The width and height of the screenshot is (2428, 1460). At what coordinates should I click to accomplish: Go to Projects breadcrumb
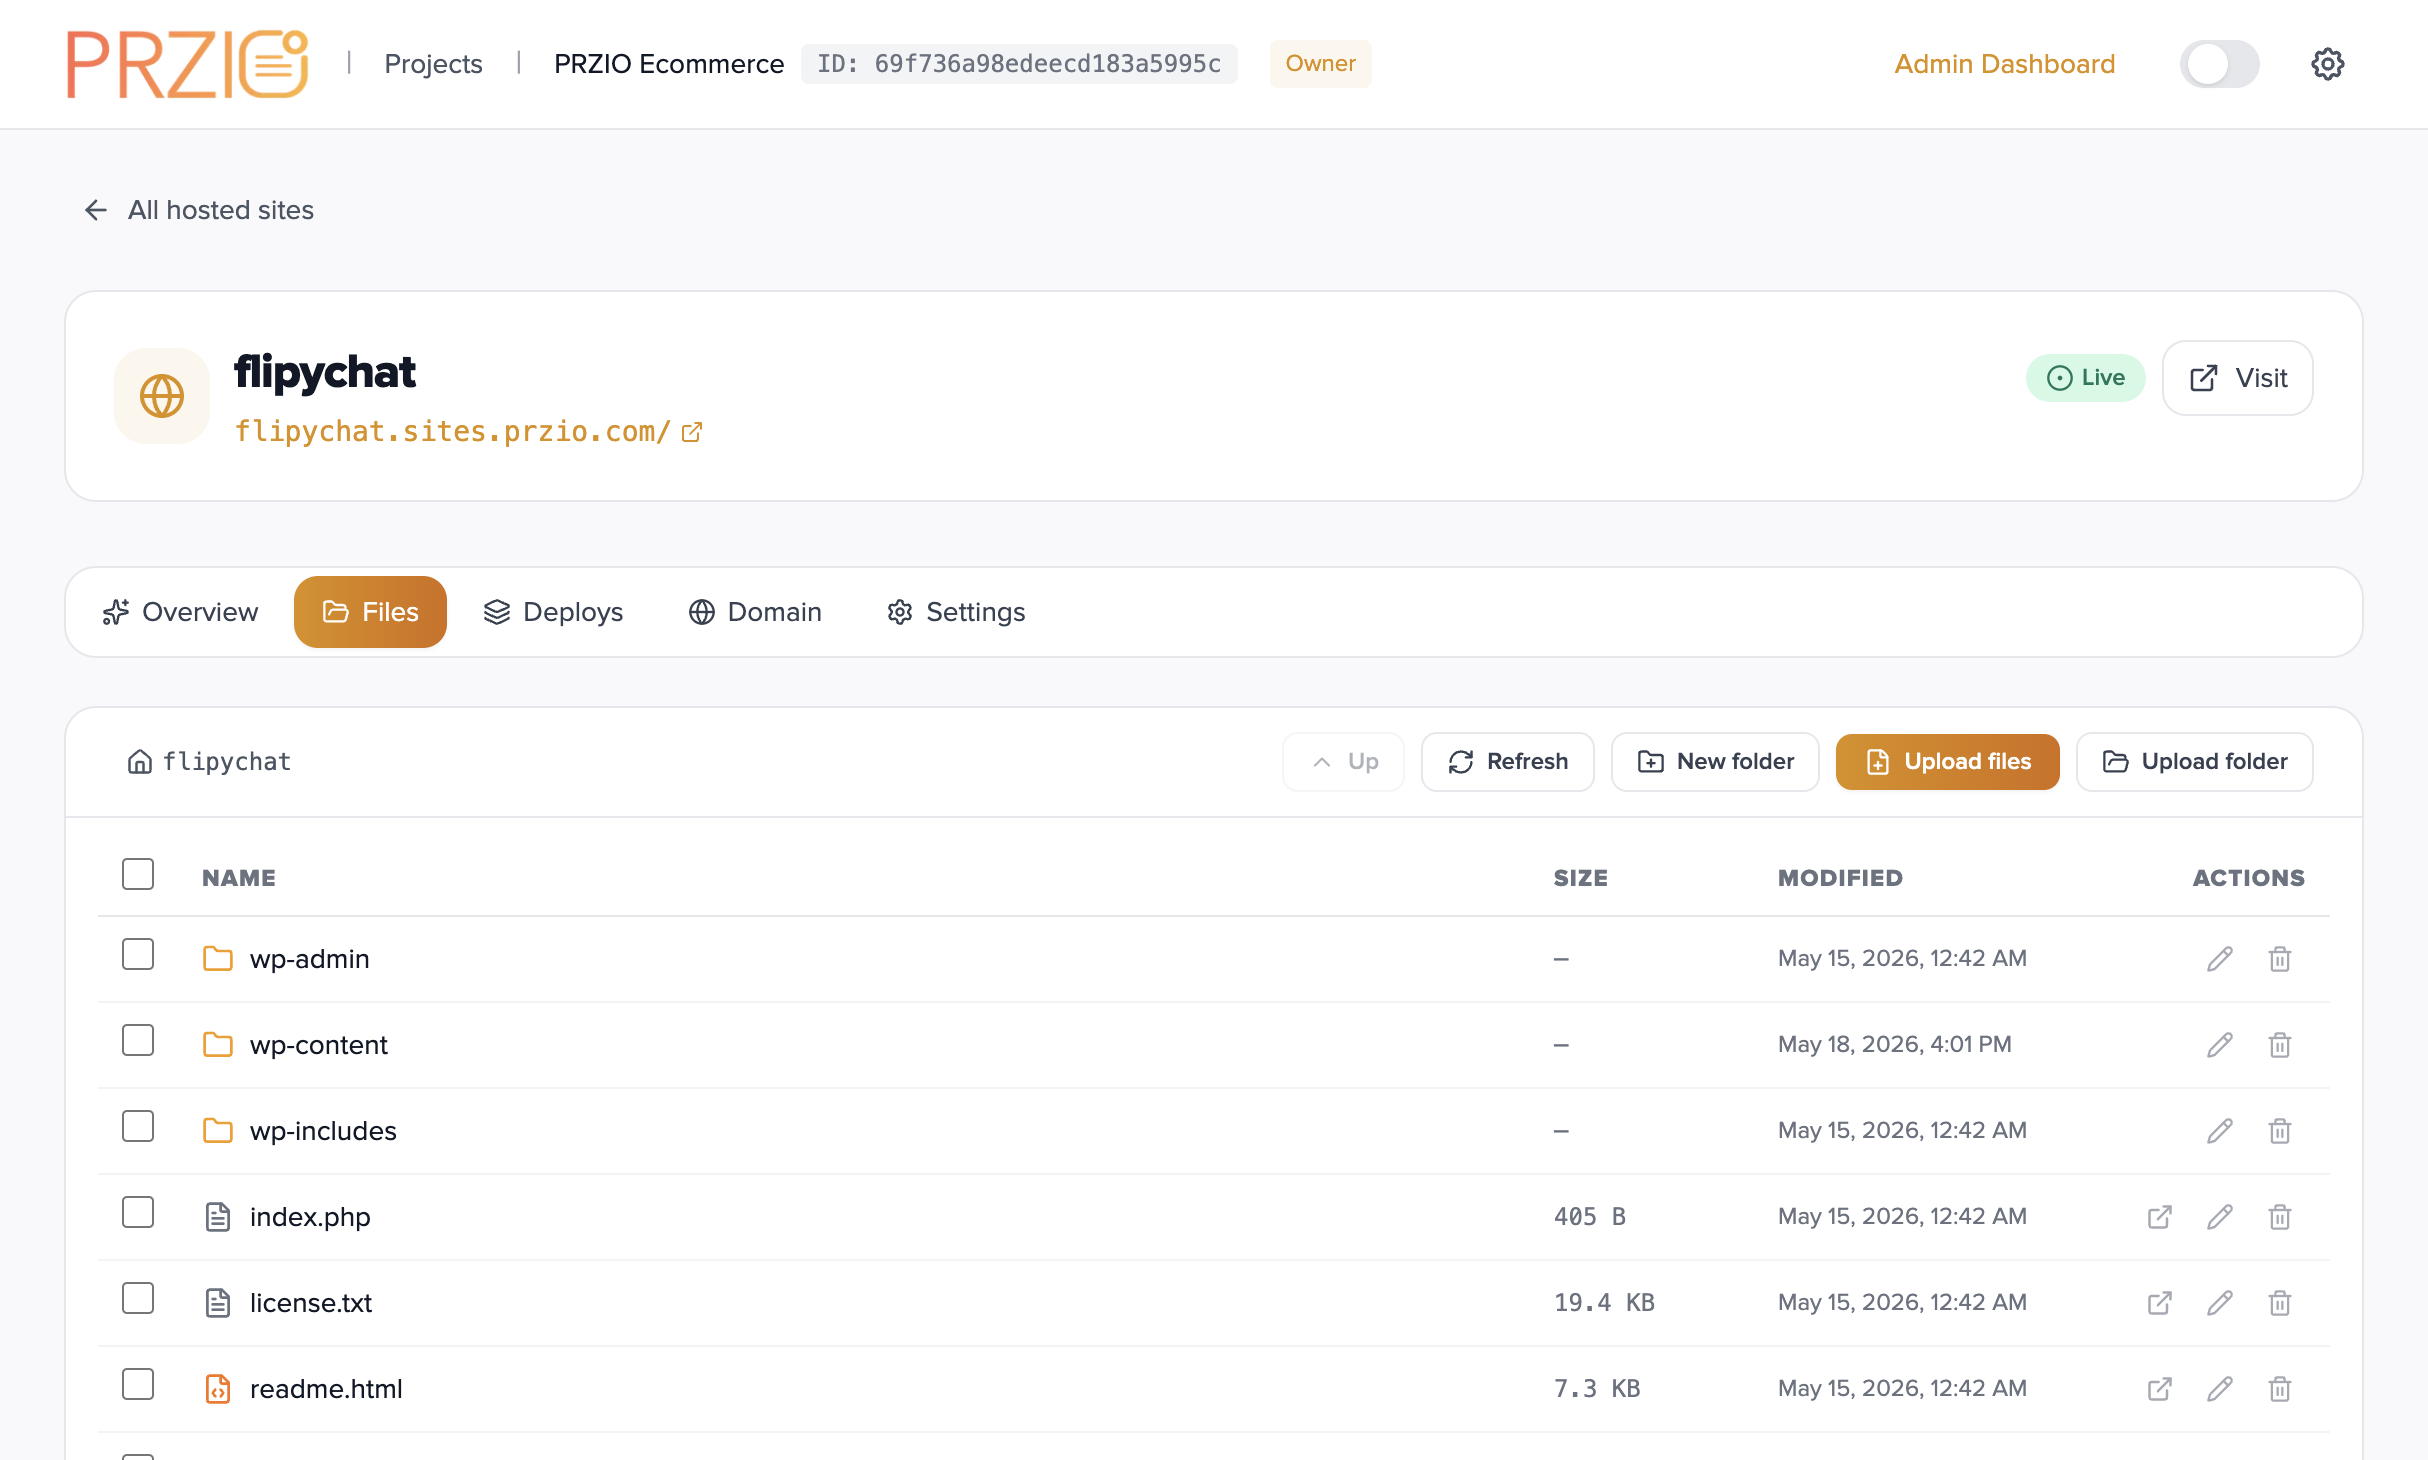coord(433,64)
